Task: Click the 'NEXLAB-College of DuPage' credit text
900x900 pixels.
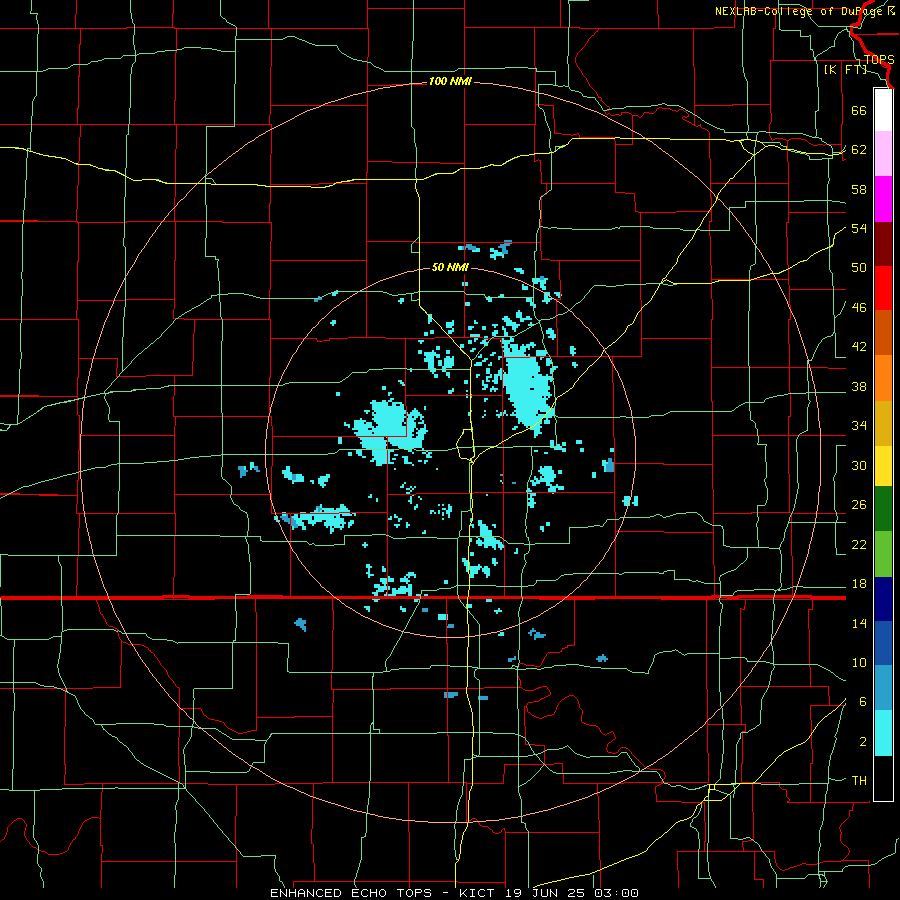Action: [x=797, y=11]
